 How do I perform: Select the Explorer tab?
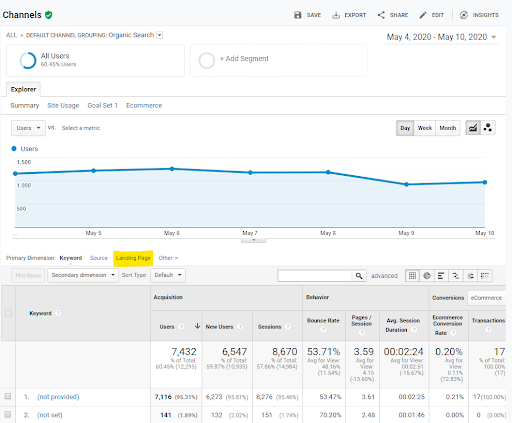pyautogui.click(x=23, y=89)
